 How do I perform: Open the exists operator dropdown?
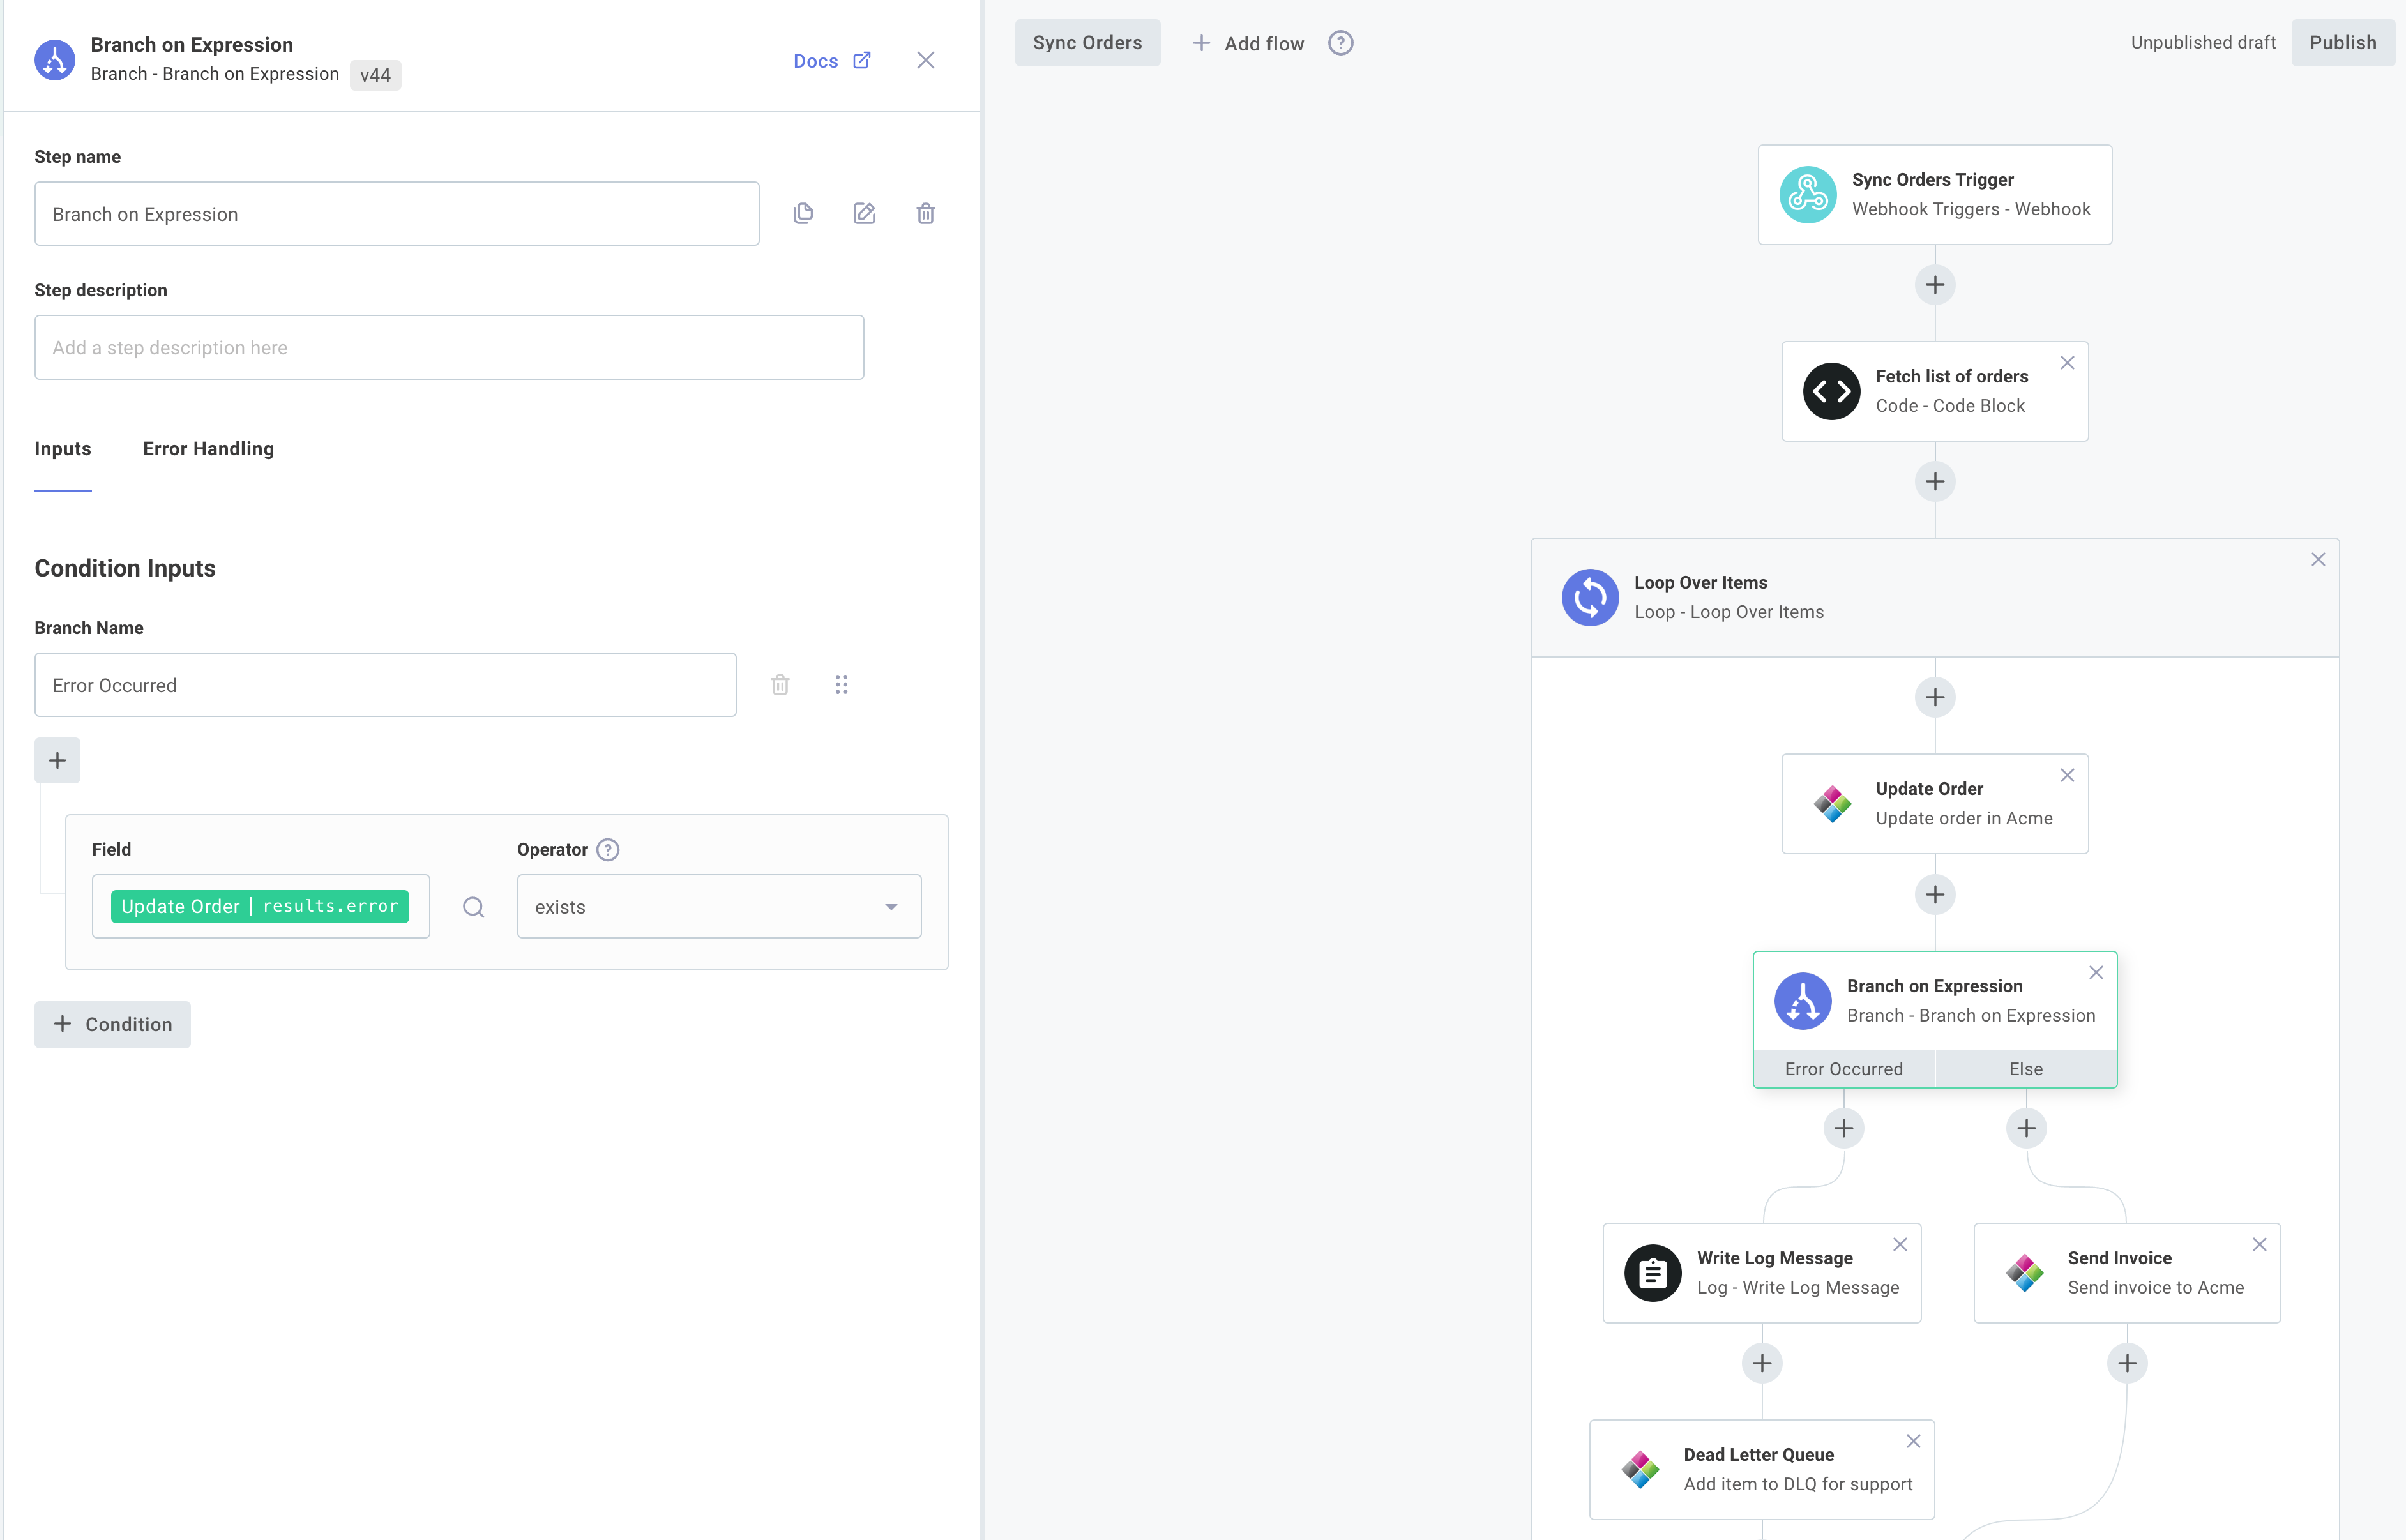[x=719, y=907]
